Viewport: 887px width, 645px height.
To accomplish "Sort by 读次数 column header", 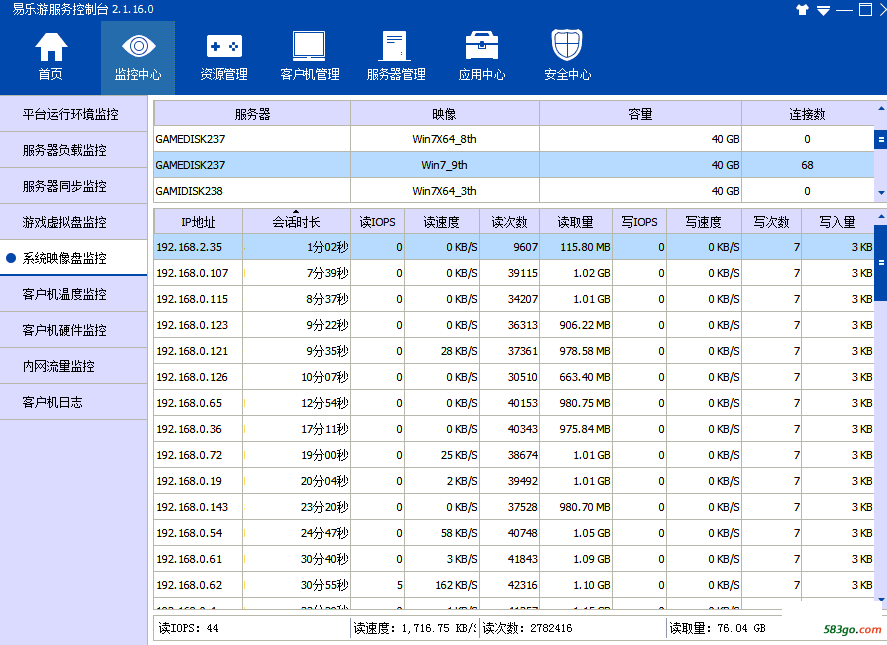I will point(510,222).
